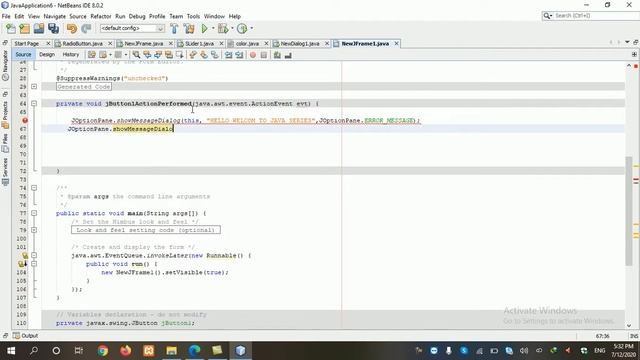Click the Search (Ctrl+I) field
Screen dimensions: 640x360
590,16
